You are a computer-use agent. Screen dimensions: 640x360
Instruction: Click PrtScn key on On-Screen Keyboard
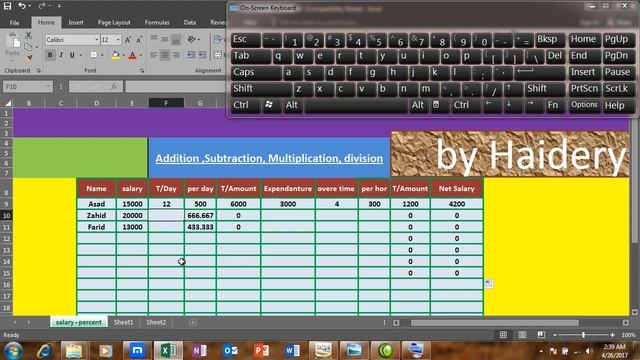pos(584,89)
